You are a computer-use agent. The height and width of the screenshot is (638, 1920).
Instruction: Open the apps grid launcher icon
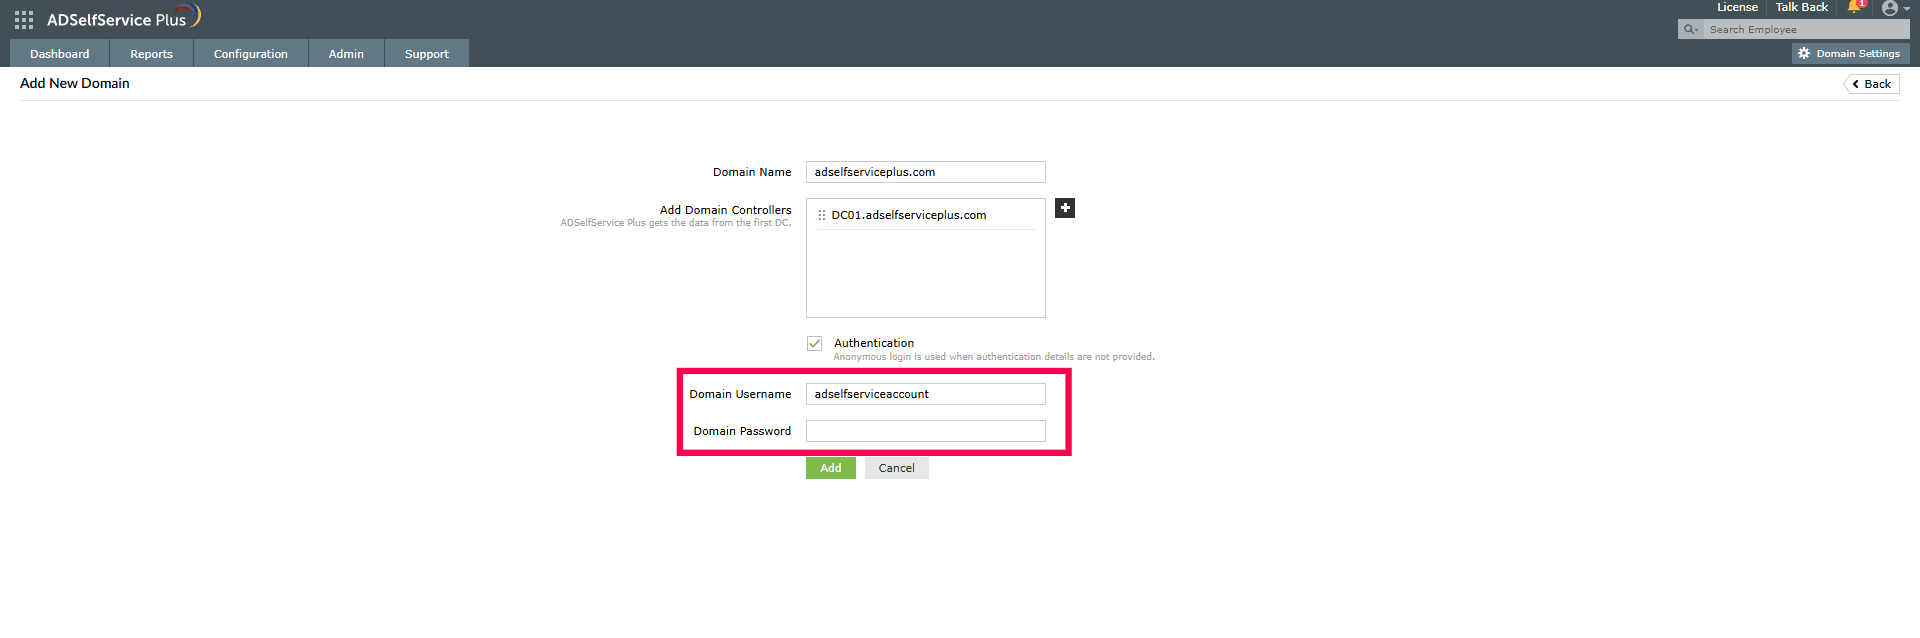coord(24,20)
